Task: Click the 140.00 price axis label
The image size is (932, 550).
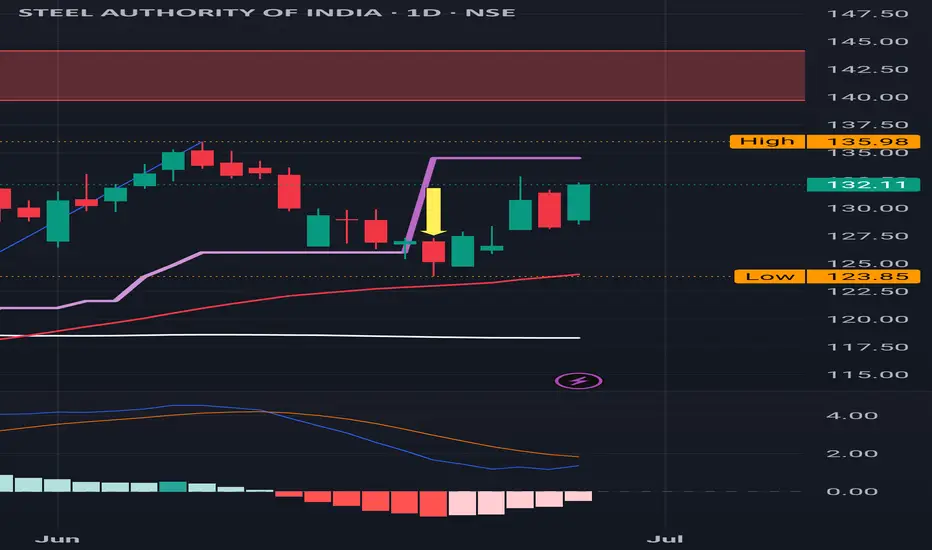Action: coord(868,97)
